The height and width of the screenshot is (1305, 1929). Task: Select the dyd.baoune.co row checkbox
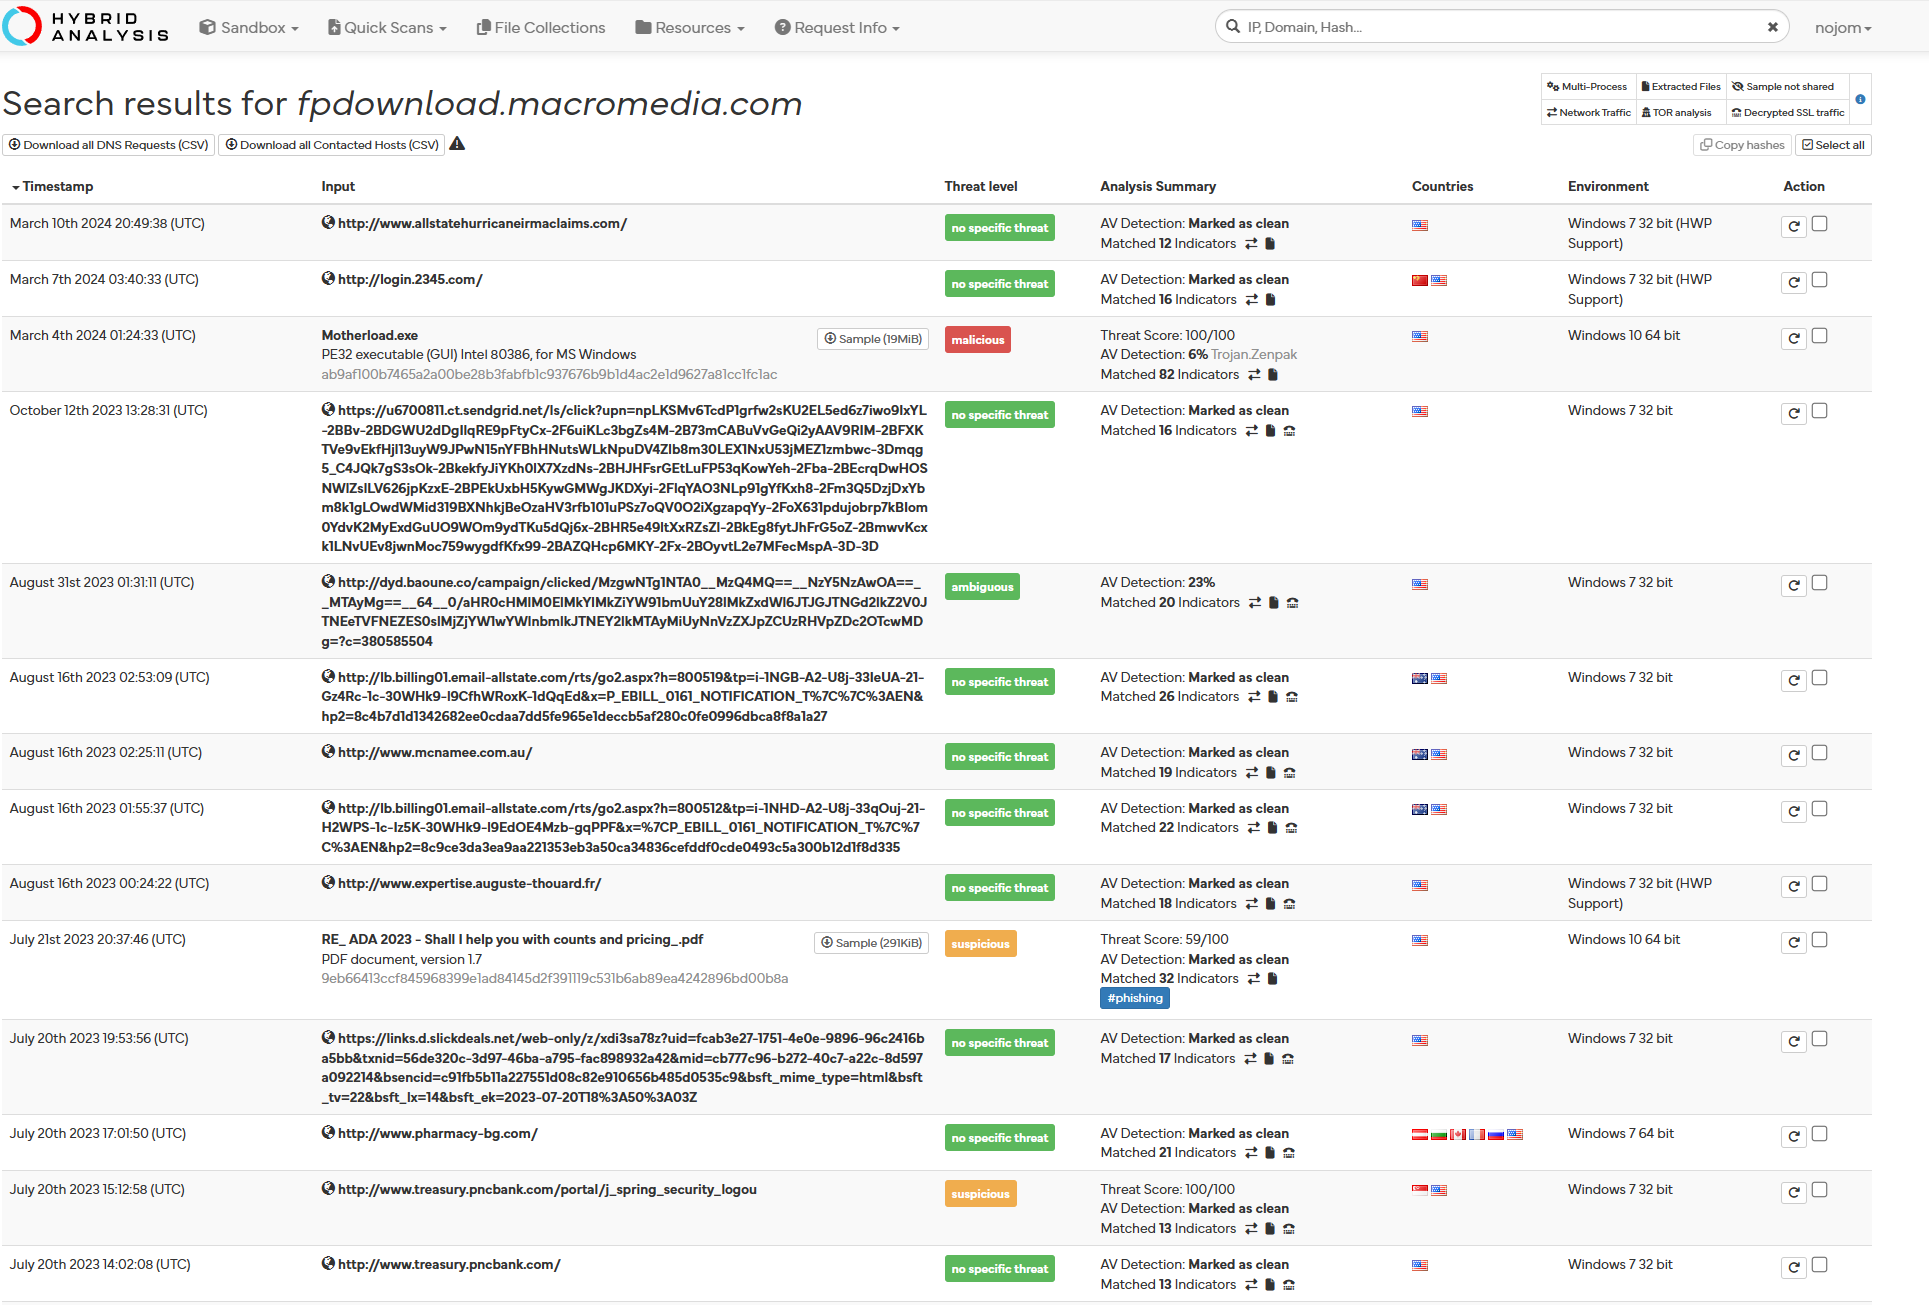click(1820, 583)
